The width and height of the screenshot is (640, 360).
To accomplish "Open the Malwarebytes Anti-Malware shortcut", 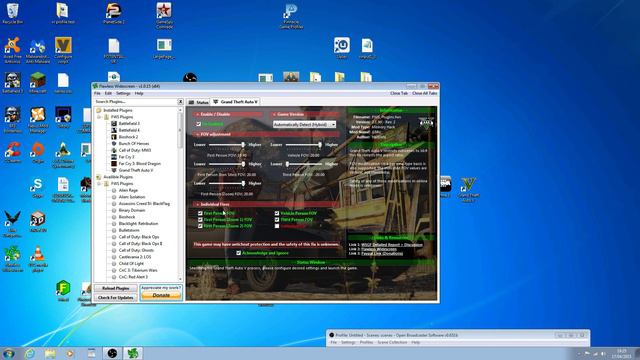I will coord(38,51).
